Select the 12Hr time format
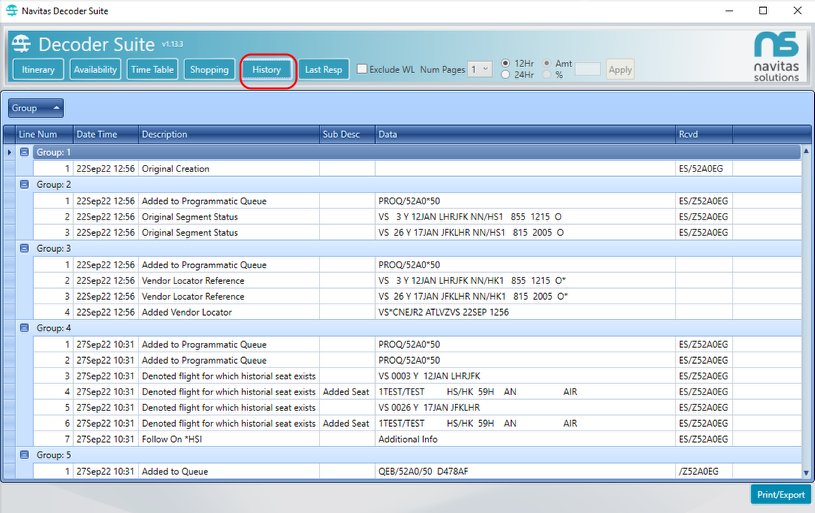The width and height of the screenshot is (815, 513). (x=505, y=63)
